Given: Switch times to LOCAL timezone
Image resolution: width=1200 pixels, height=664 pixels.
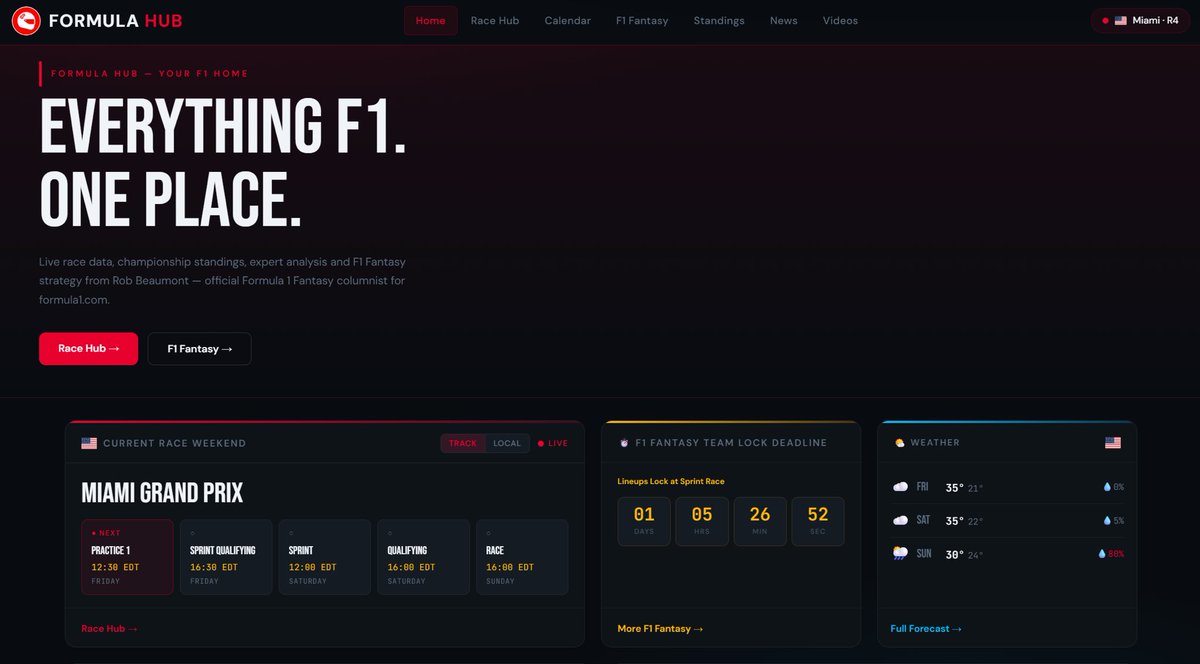Looking at the screenshot, I should click(x=507, y=443).
